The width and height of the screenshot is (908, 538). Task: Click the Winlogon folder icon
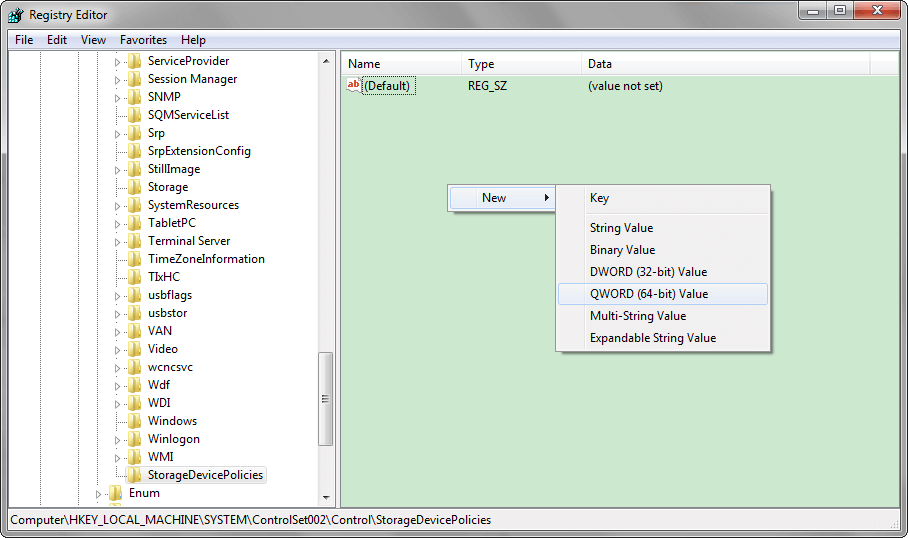(135, 439)
